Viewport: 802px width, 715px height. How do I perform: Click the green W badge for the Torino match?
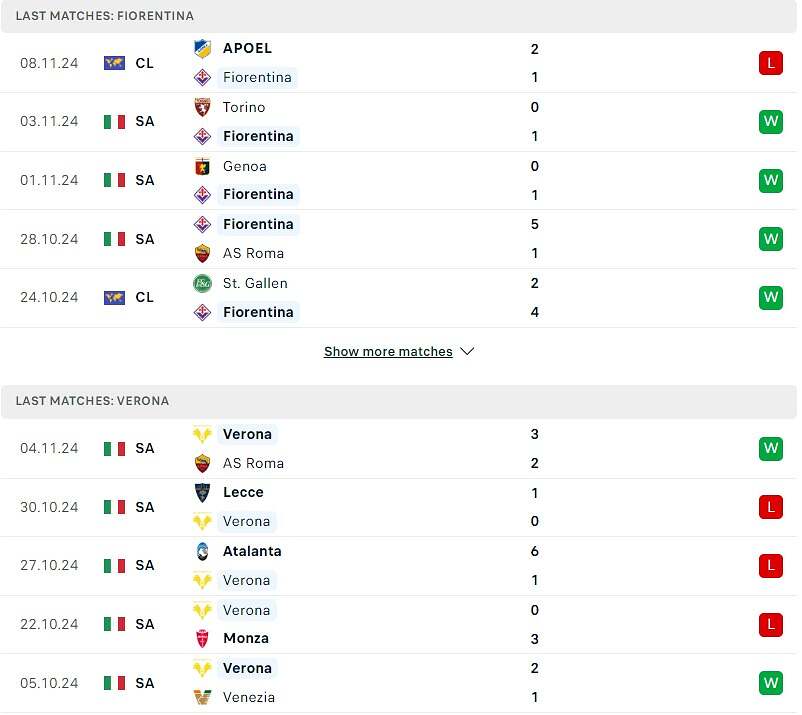(771, 122)
